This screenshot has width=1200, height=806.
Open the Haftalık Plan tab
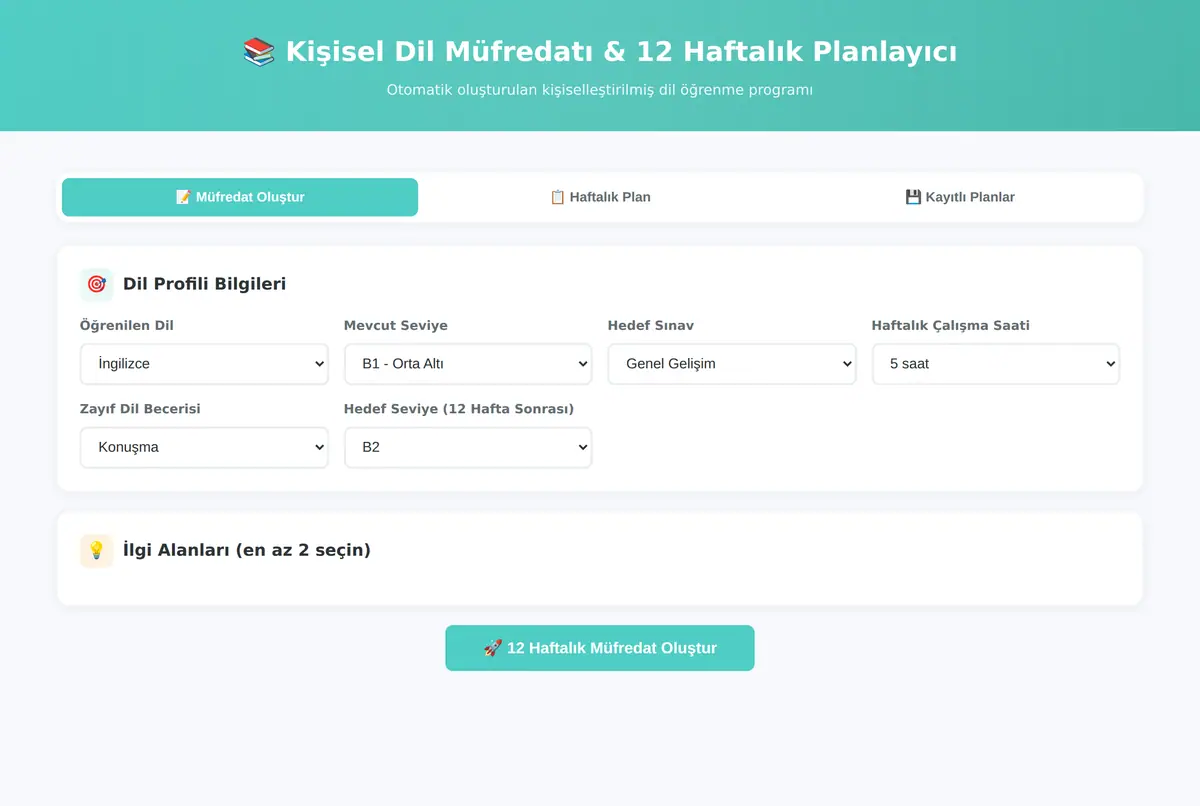pos(600,197)
